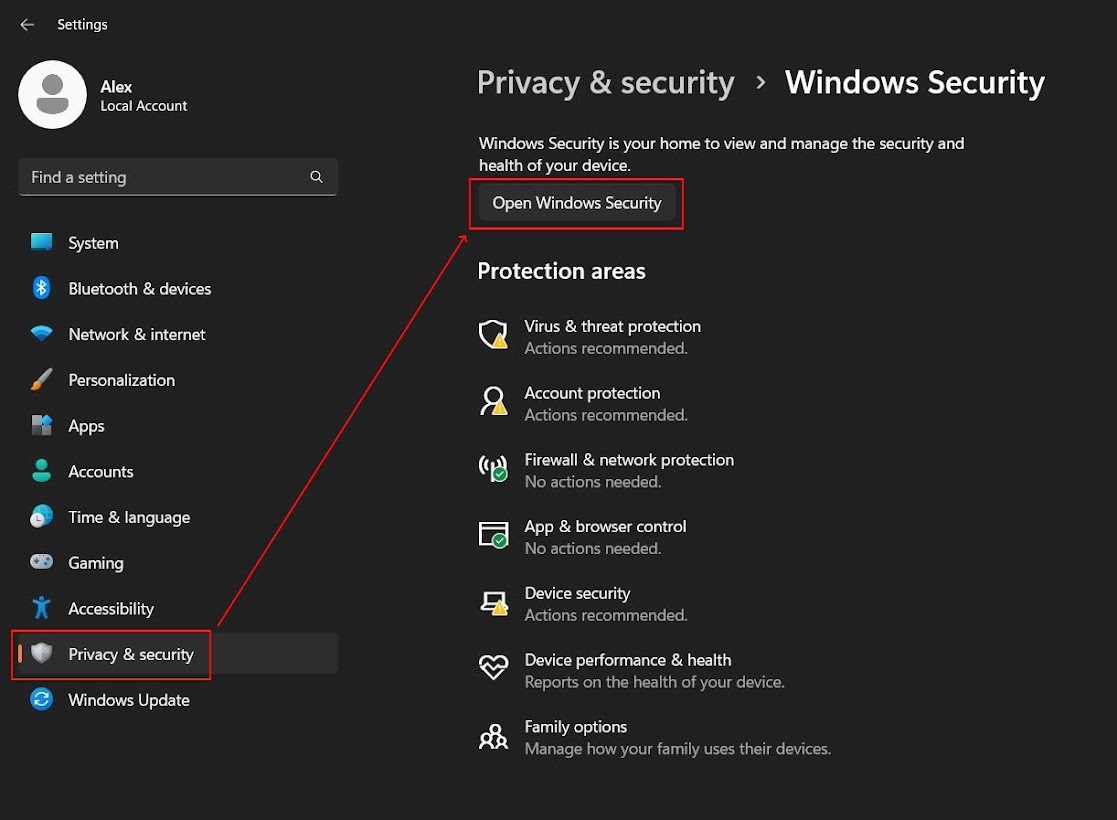Select Network & internet in sidebar
The height and width of the screenshot is (820, 1117).
tap(136, 335)
